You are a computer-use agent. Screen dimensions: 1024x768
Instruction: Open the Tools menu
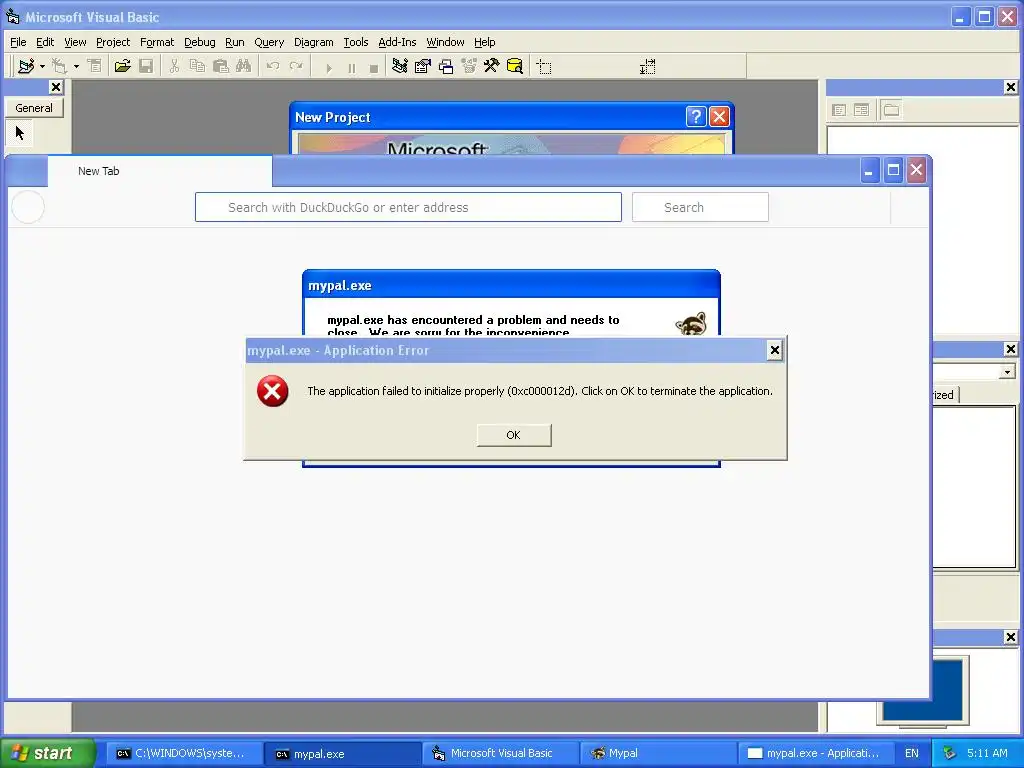(356, 42)
